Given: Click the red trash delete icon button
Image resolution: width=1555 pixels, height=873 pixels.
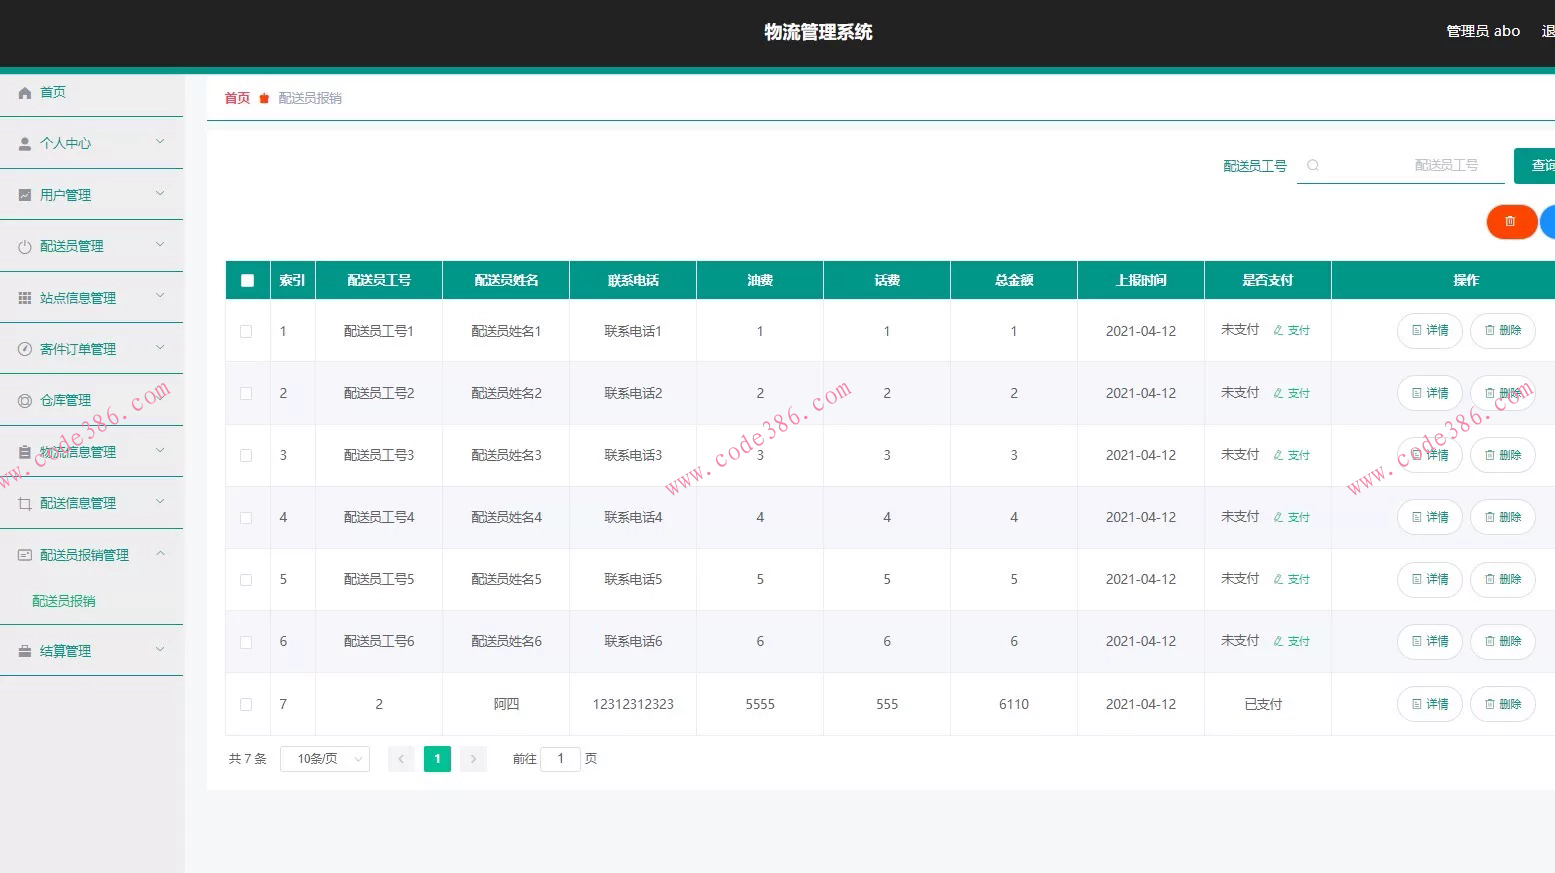Looking at the screenshot, I should (1510, 221).
